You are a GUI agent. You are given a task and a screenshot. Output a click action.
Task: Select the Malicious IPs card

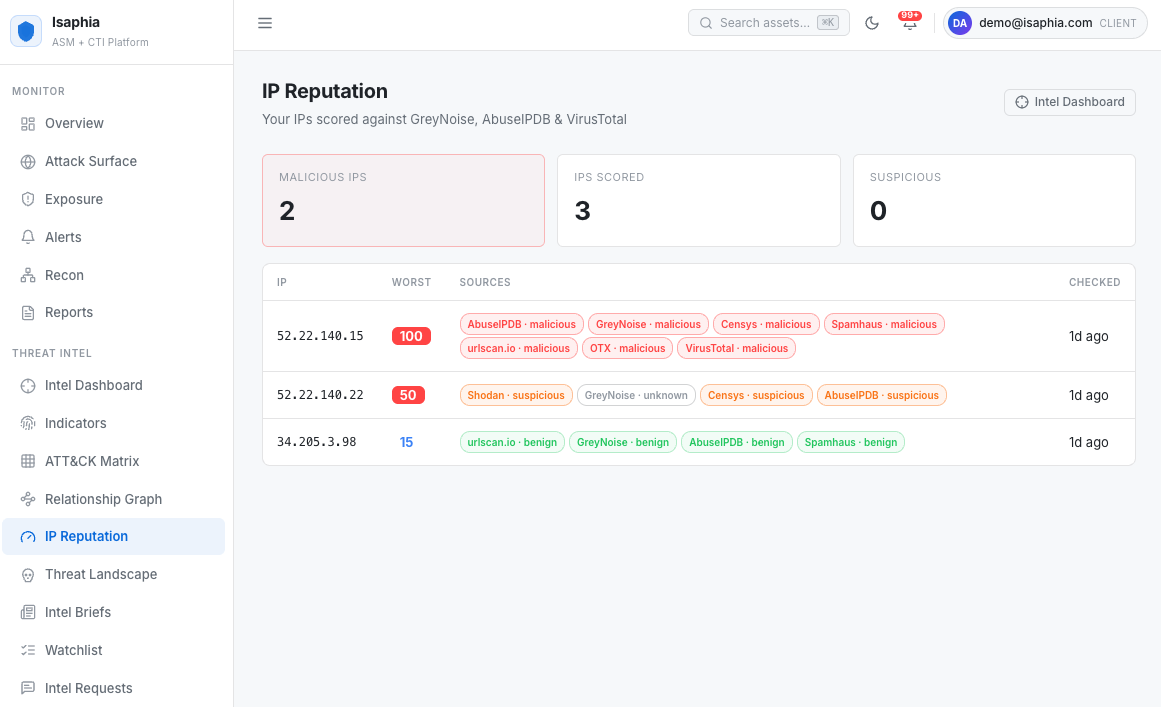click(x=404, y=201)
